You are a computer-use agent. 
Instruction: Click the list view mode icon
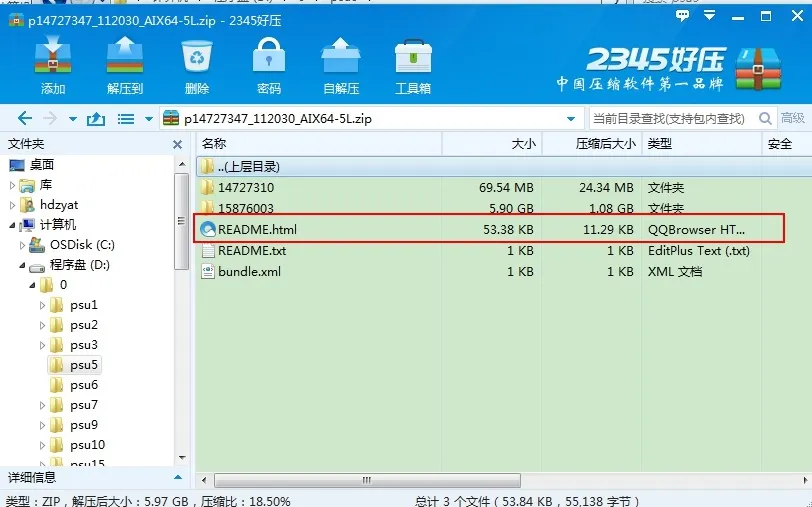pos(126,119)
